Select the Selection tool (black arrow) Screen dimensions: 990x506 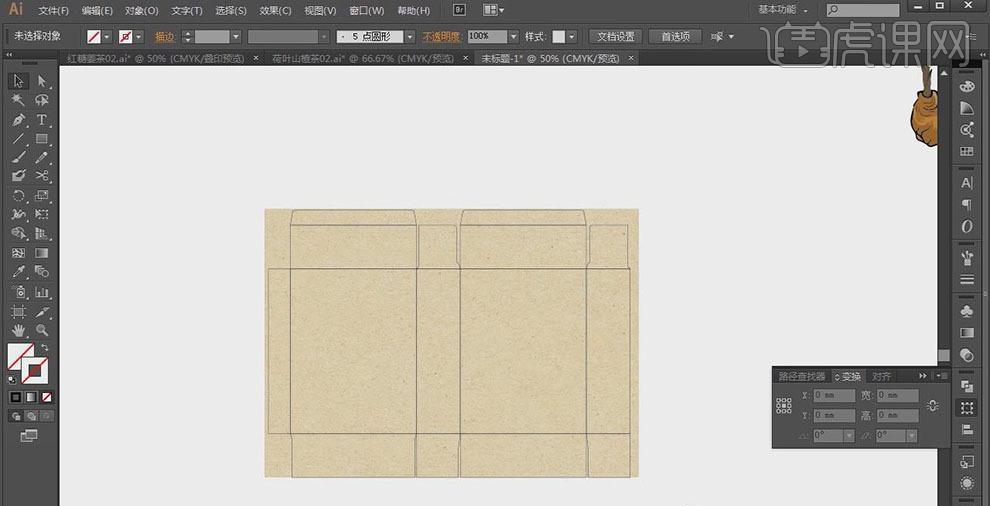pyautogui.click(x=18, y=81)
